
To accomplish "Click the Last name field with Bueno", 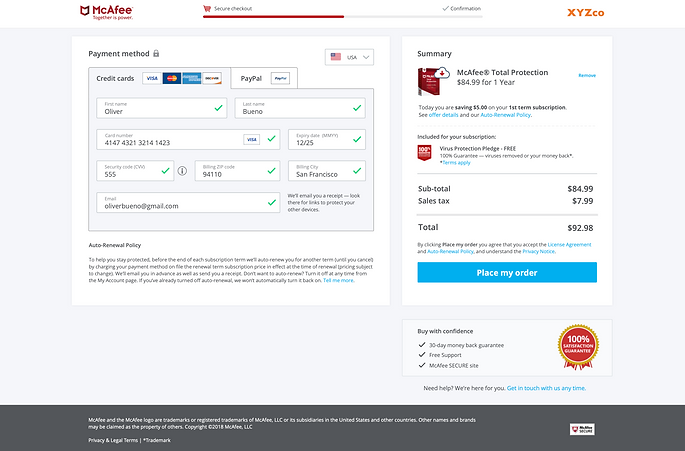I will (300, 108).
